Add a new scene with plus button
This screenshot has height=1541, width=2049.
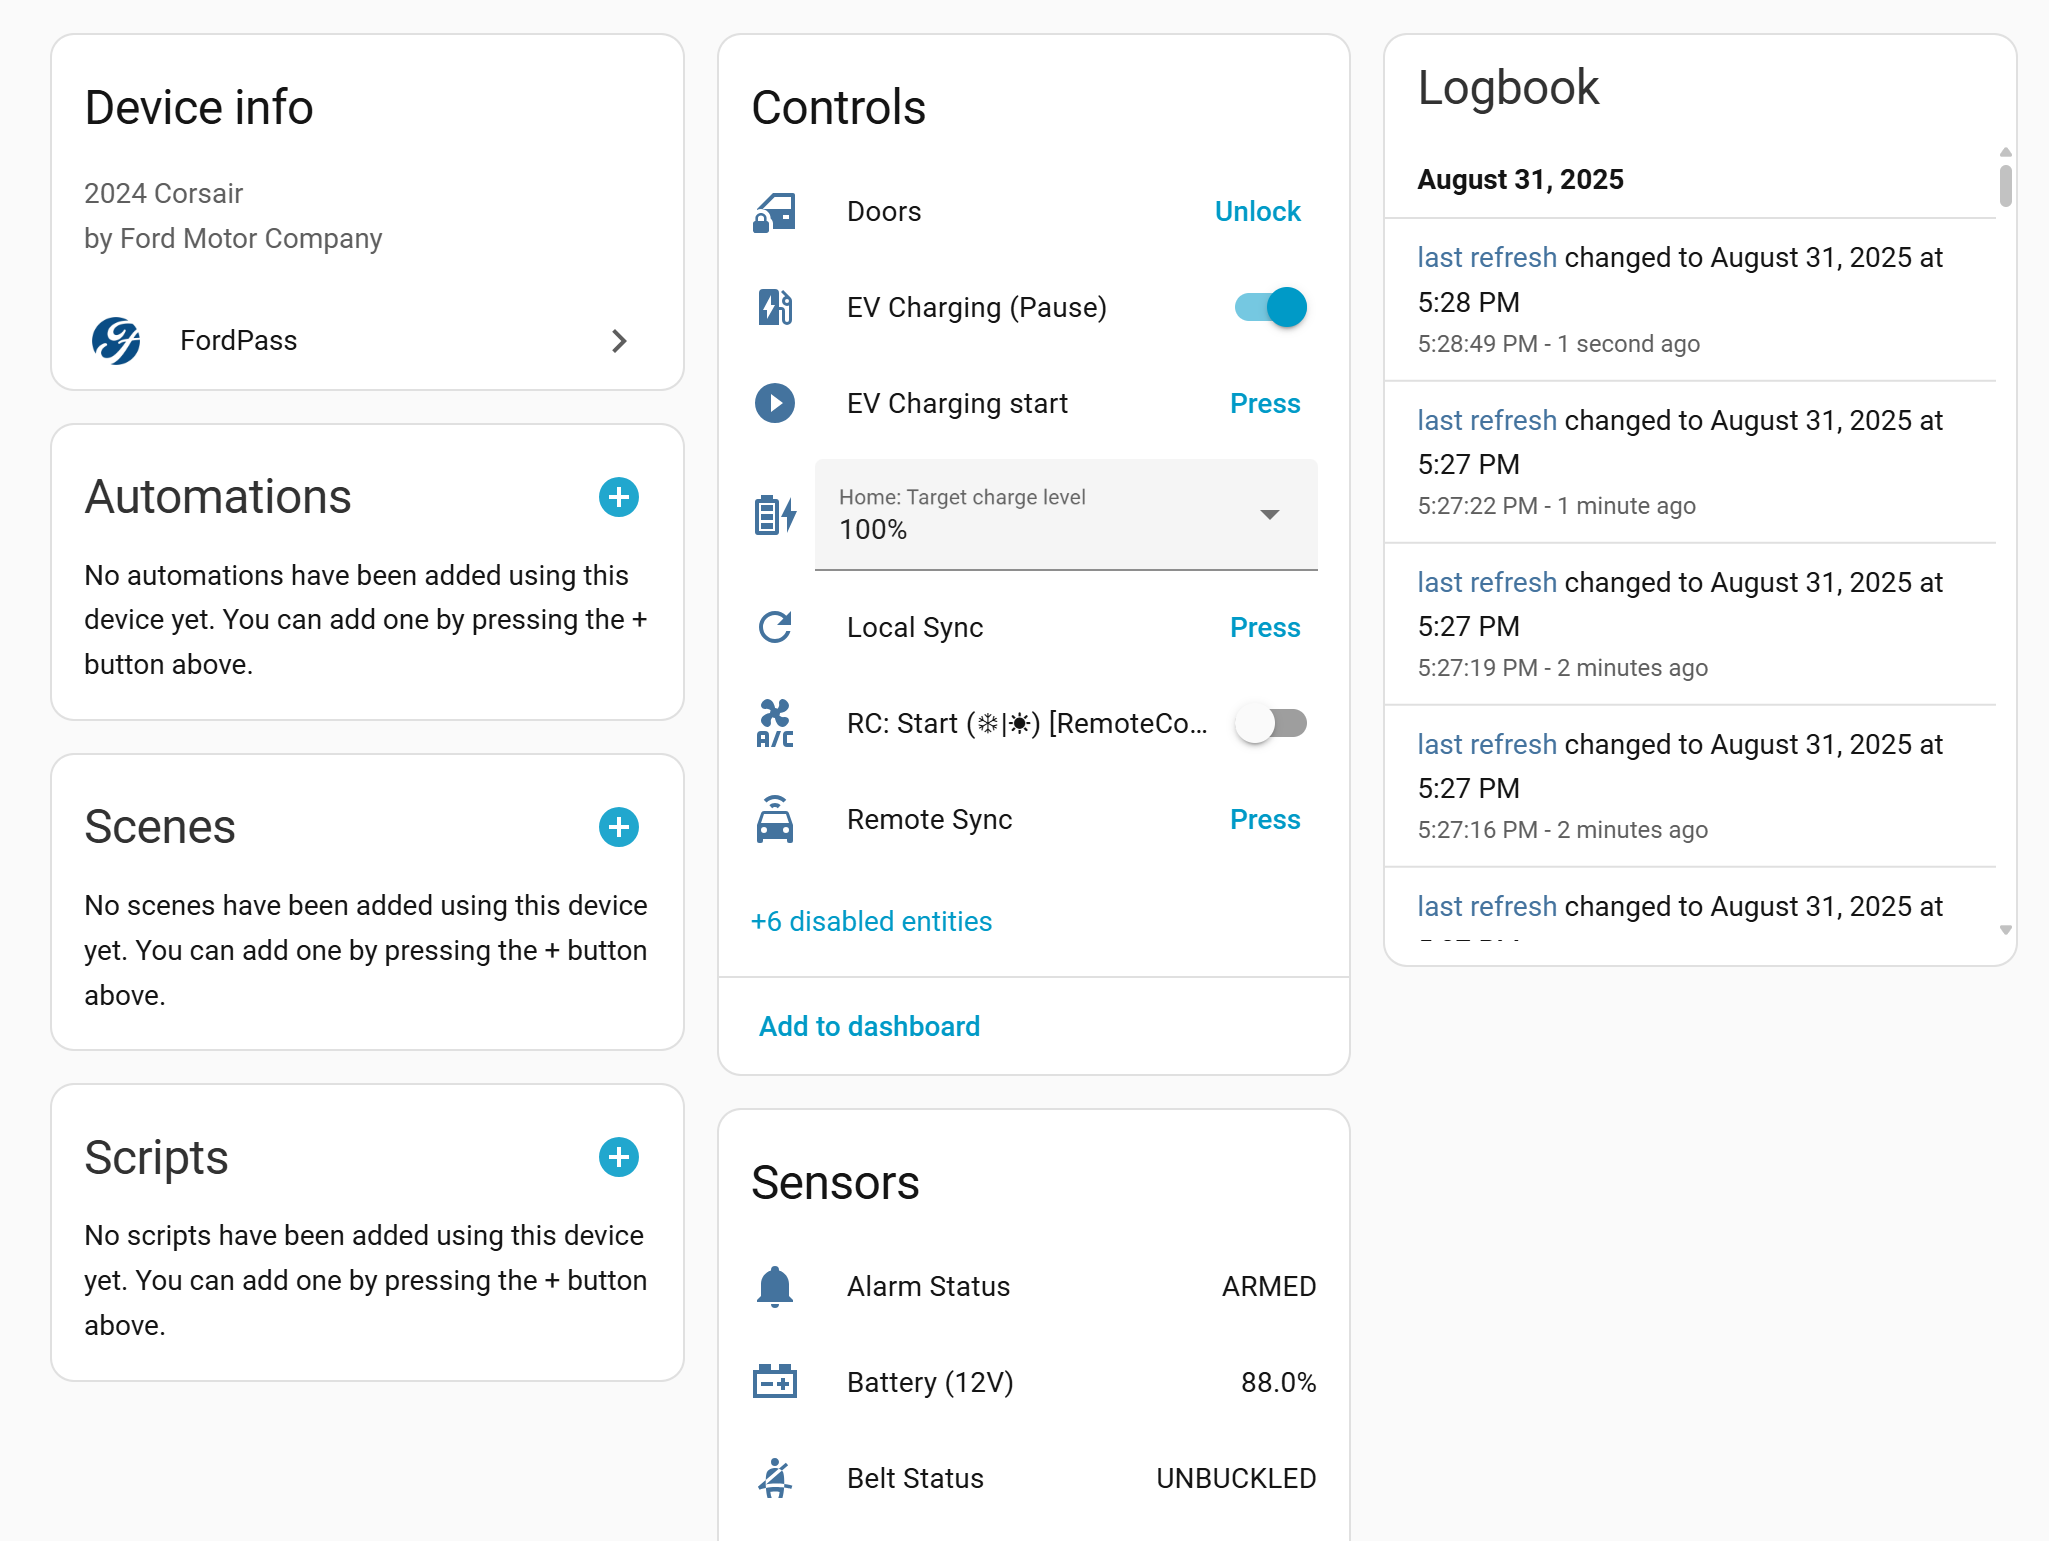(618, 827)
